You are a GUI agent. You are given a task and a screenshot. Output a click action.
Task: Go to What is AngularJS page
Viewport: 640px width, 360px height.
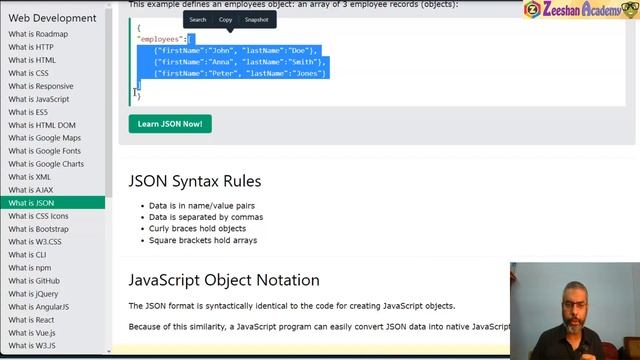tap(39, 307)
